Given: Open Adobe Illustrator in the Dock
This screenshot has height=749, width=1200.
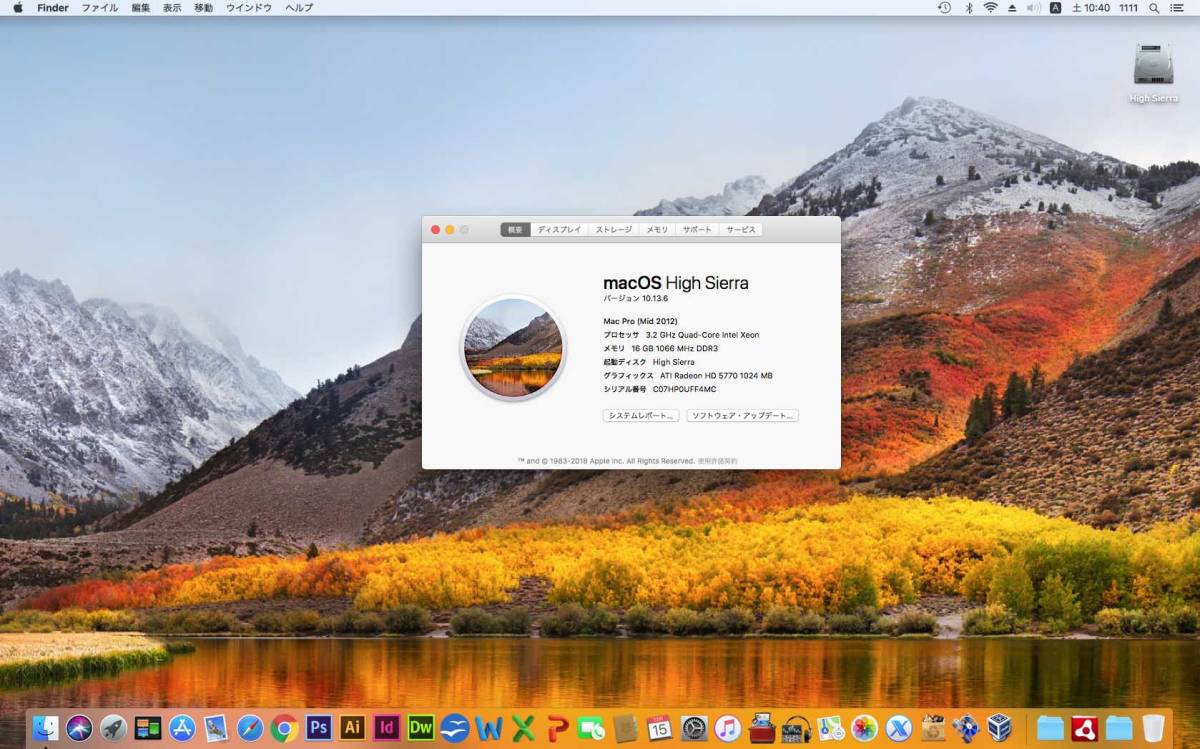Looking at the screenshot, I should click(352, 728).
